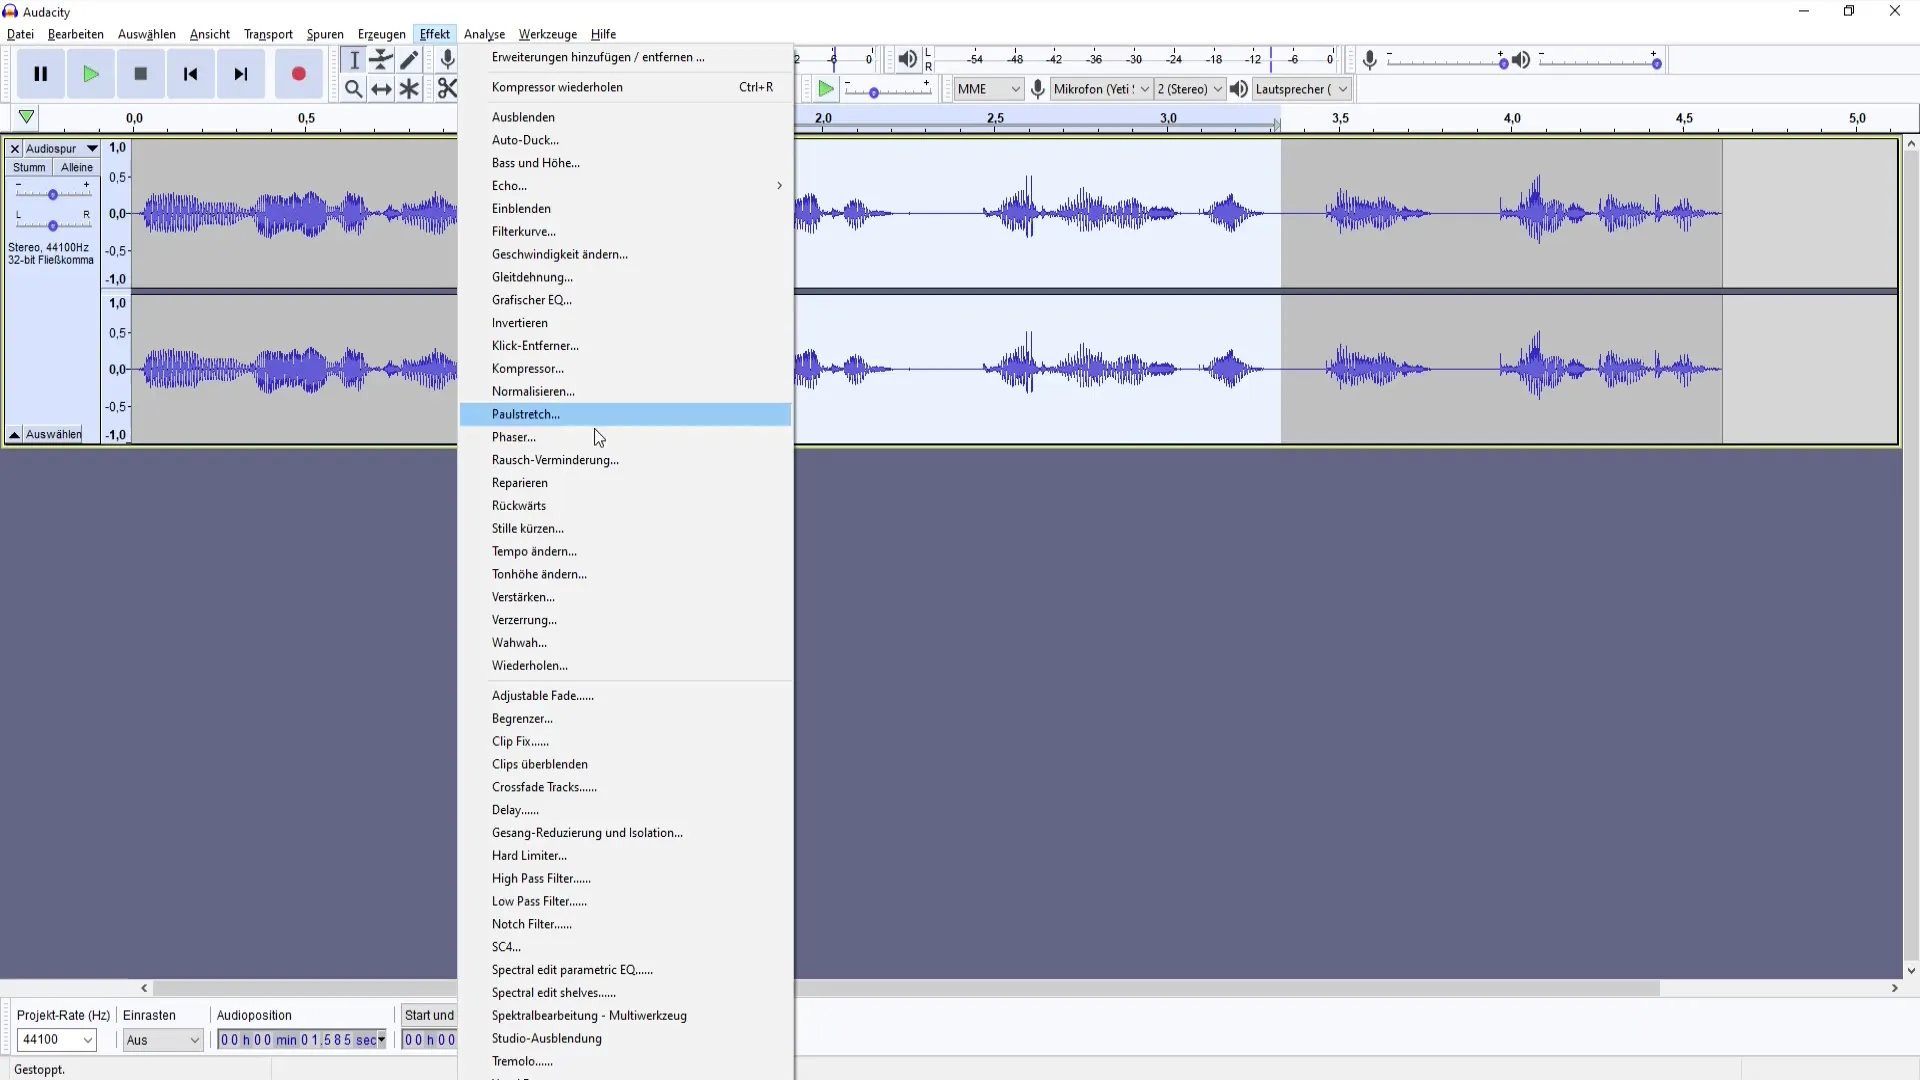The width and height of the screenshot is (1920, 1080).
Task: Click the vertical scrollbar down arrow
Action: 1911,970
